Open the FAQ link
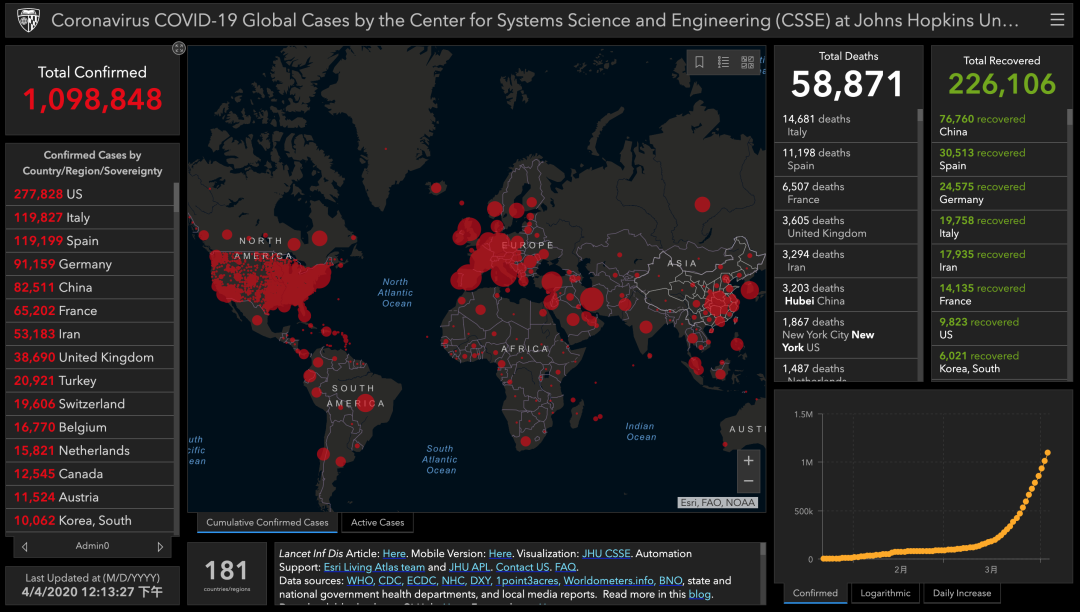This screenshot has height=612, width=1080. [x=565, y=567]
